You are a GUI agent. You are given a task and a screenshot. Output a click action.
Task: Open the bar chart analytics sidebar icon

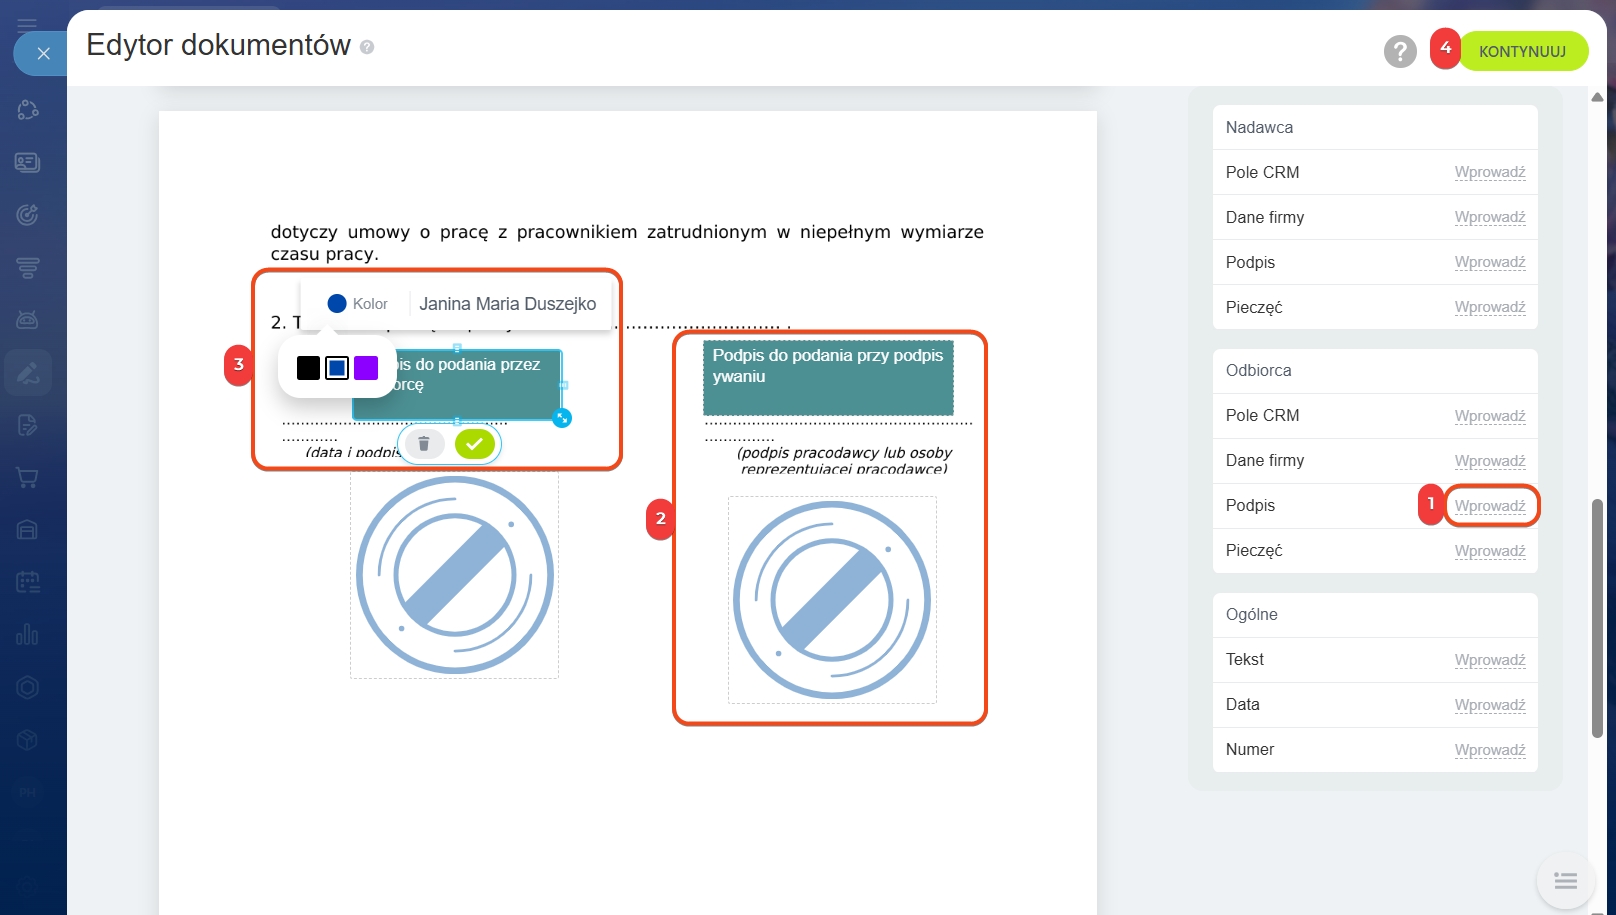click(x=28, y=634)
